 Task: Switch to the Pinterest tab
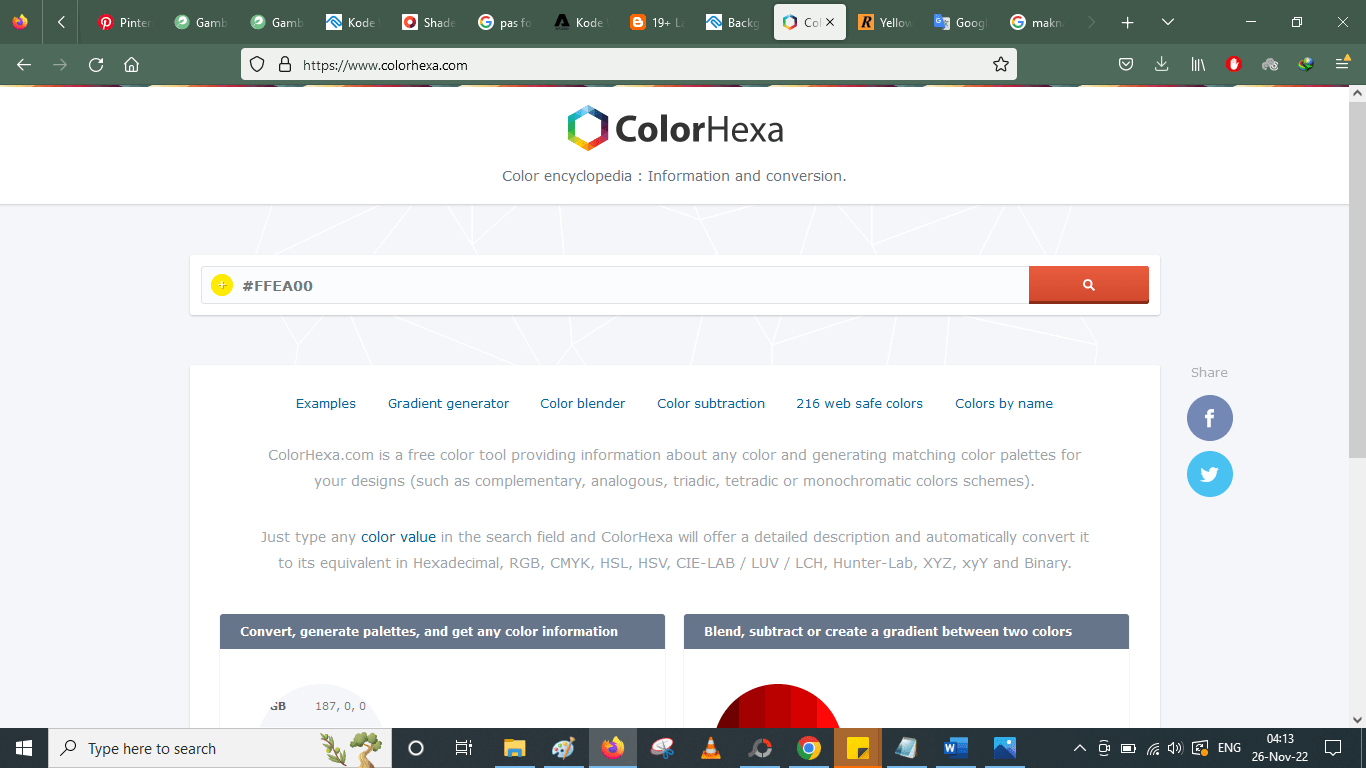point(124,22)
